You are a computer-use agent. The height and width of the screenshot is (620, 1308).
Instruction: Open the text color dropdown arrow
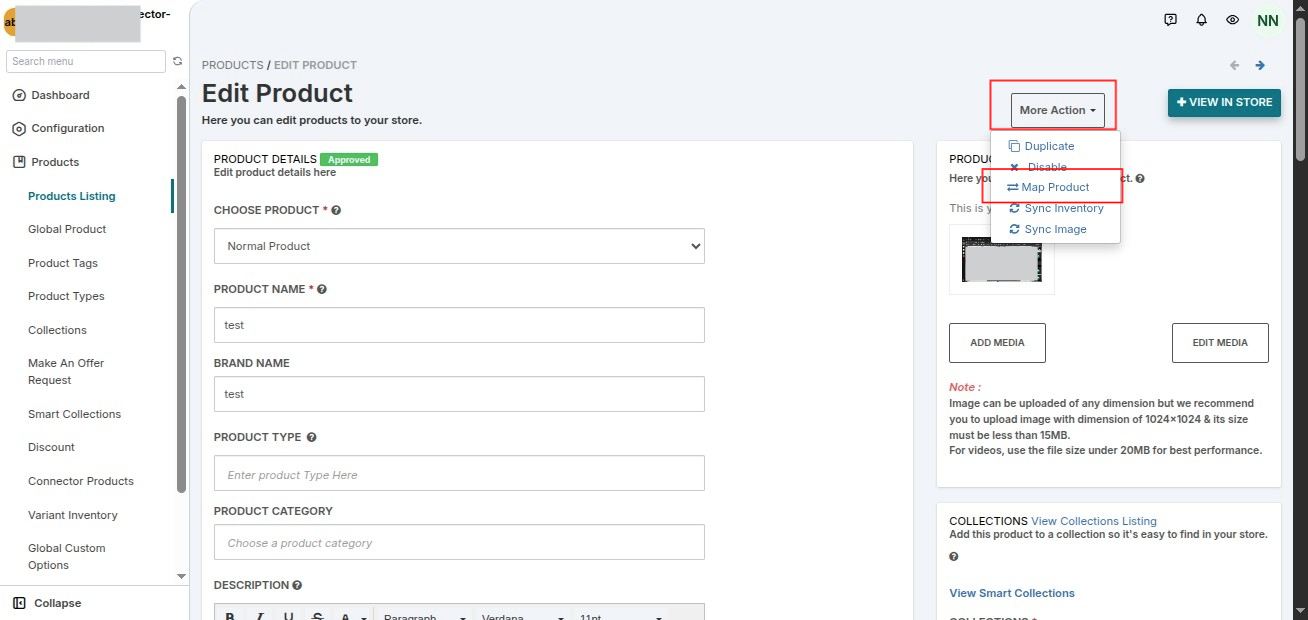pyautogui.click(x=365, y=618)
